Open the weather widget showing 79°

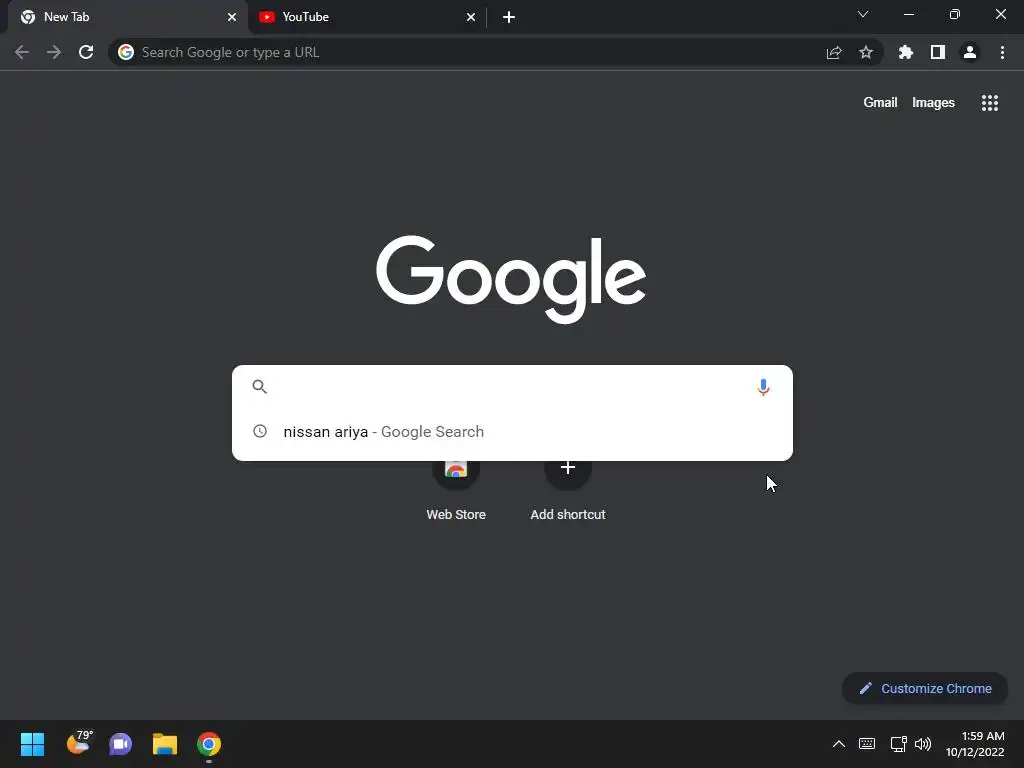tap(80, 743)
